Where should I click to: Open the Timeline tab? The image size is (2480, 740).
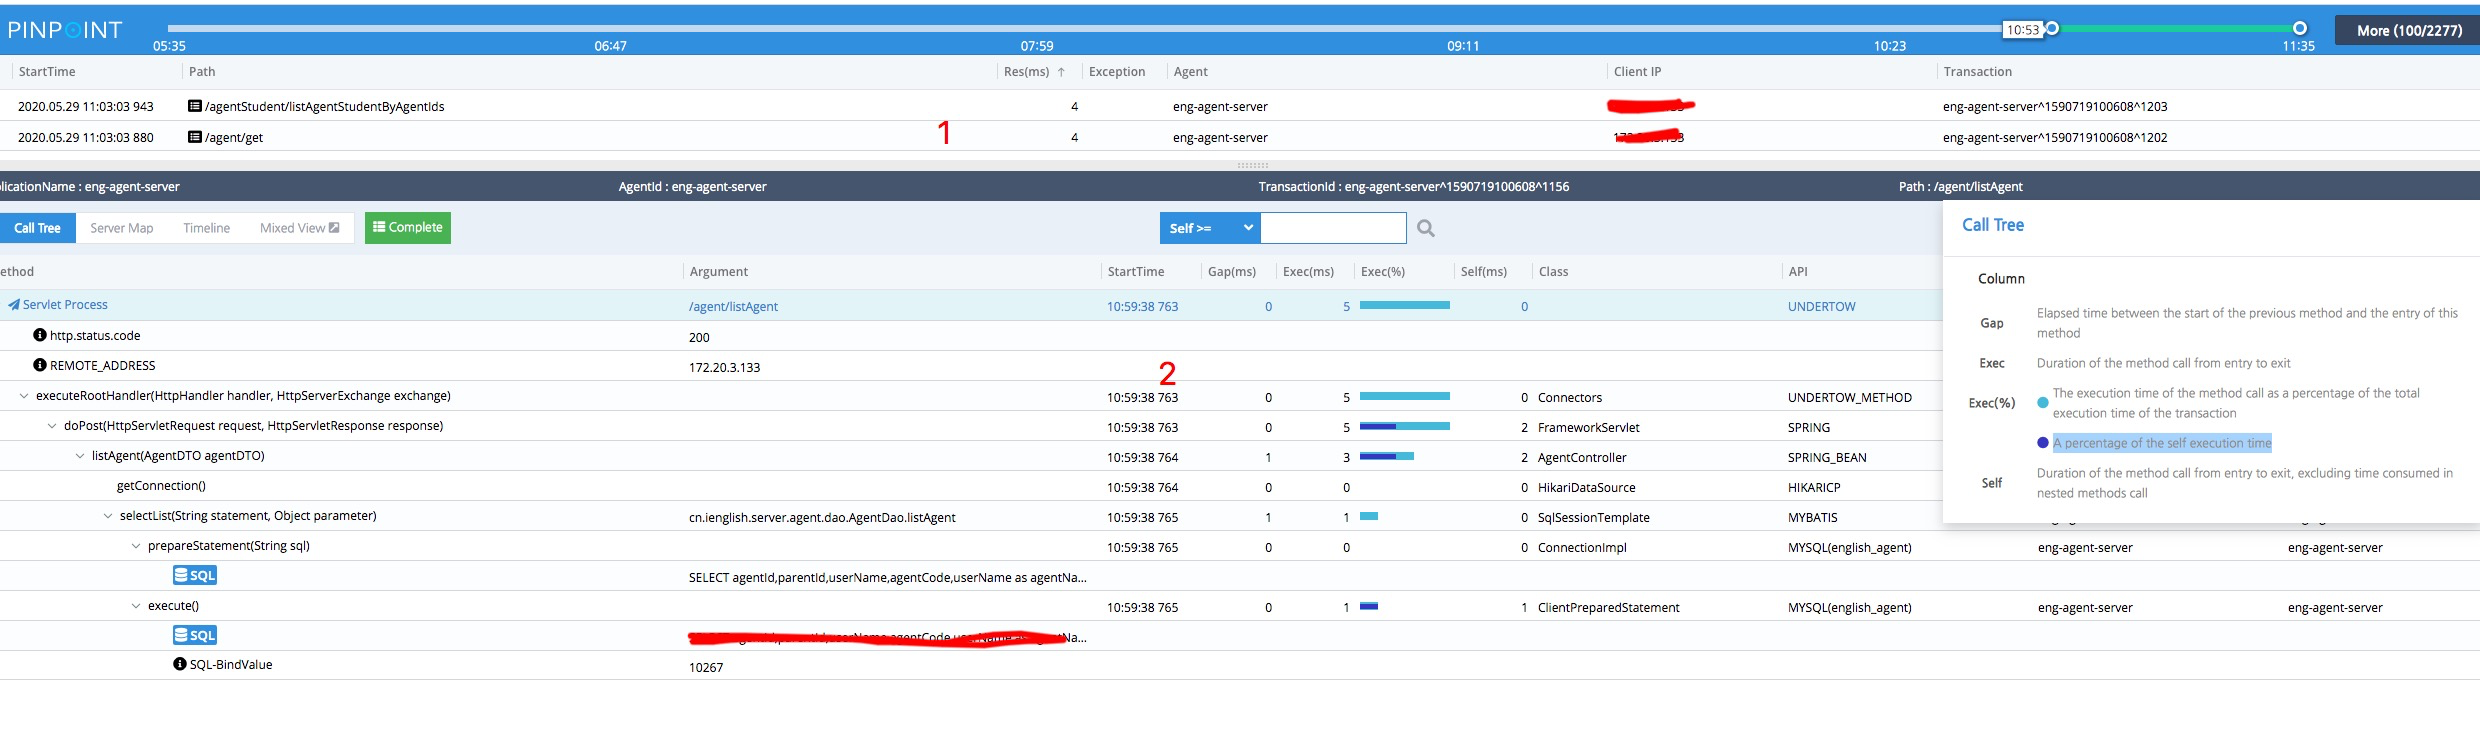click(206, 228)
